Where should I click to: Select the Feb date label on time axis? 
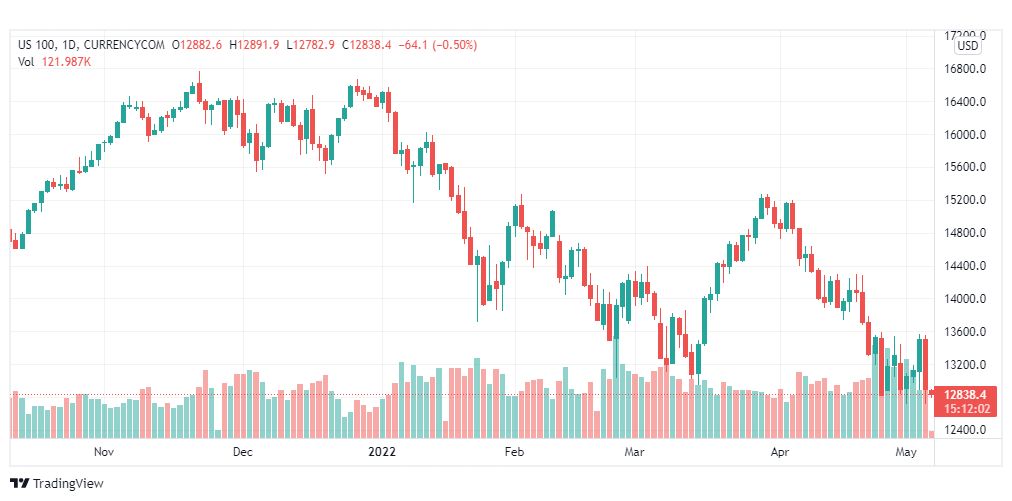(514, 452)
